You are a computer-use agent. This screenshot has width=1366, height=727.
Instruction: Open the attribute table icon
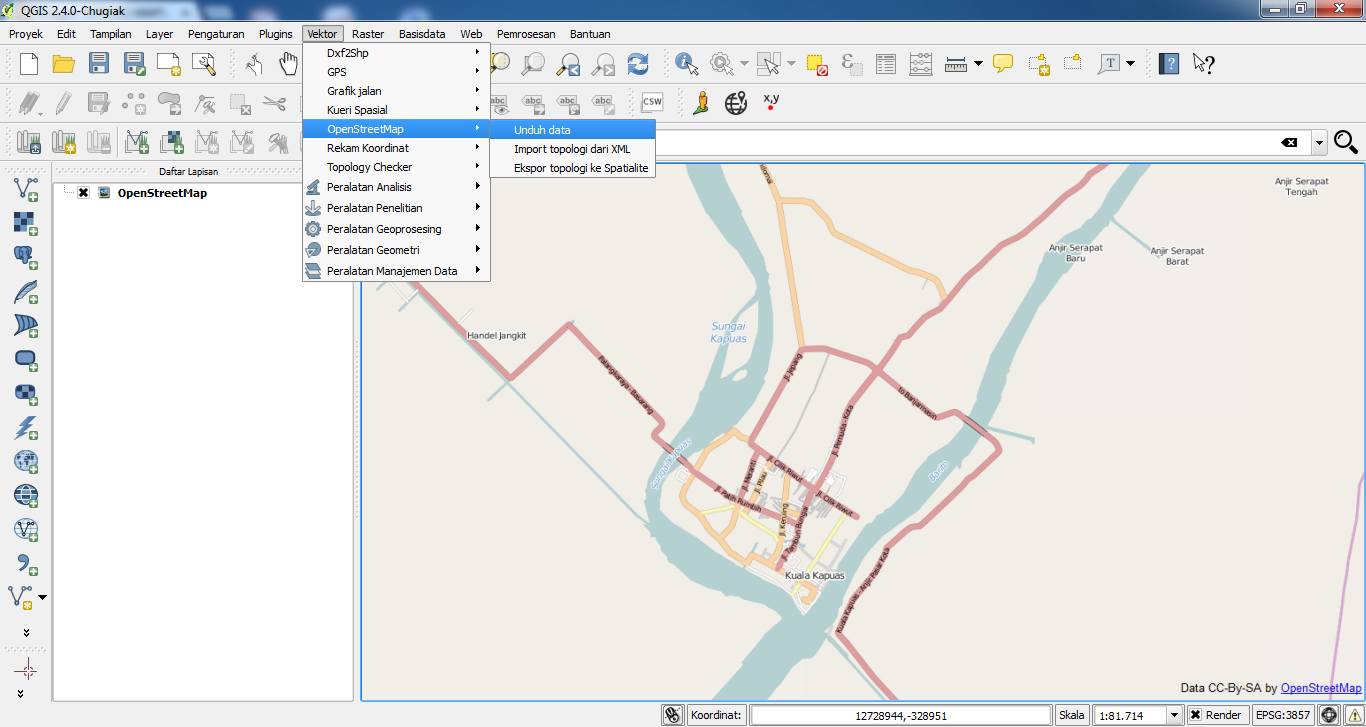tap(885, 63)
